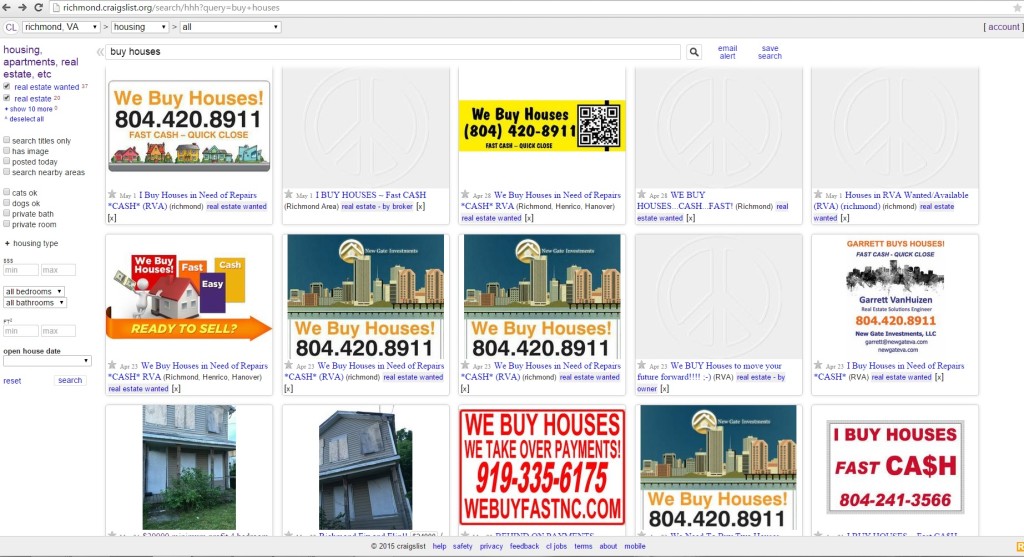Viewport: 1024px width, 557px height.
Task: Expand 'show 10 more' categories
Action: 30,109
